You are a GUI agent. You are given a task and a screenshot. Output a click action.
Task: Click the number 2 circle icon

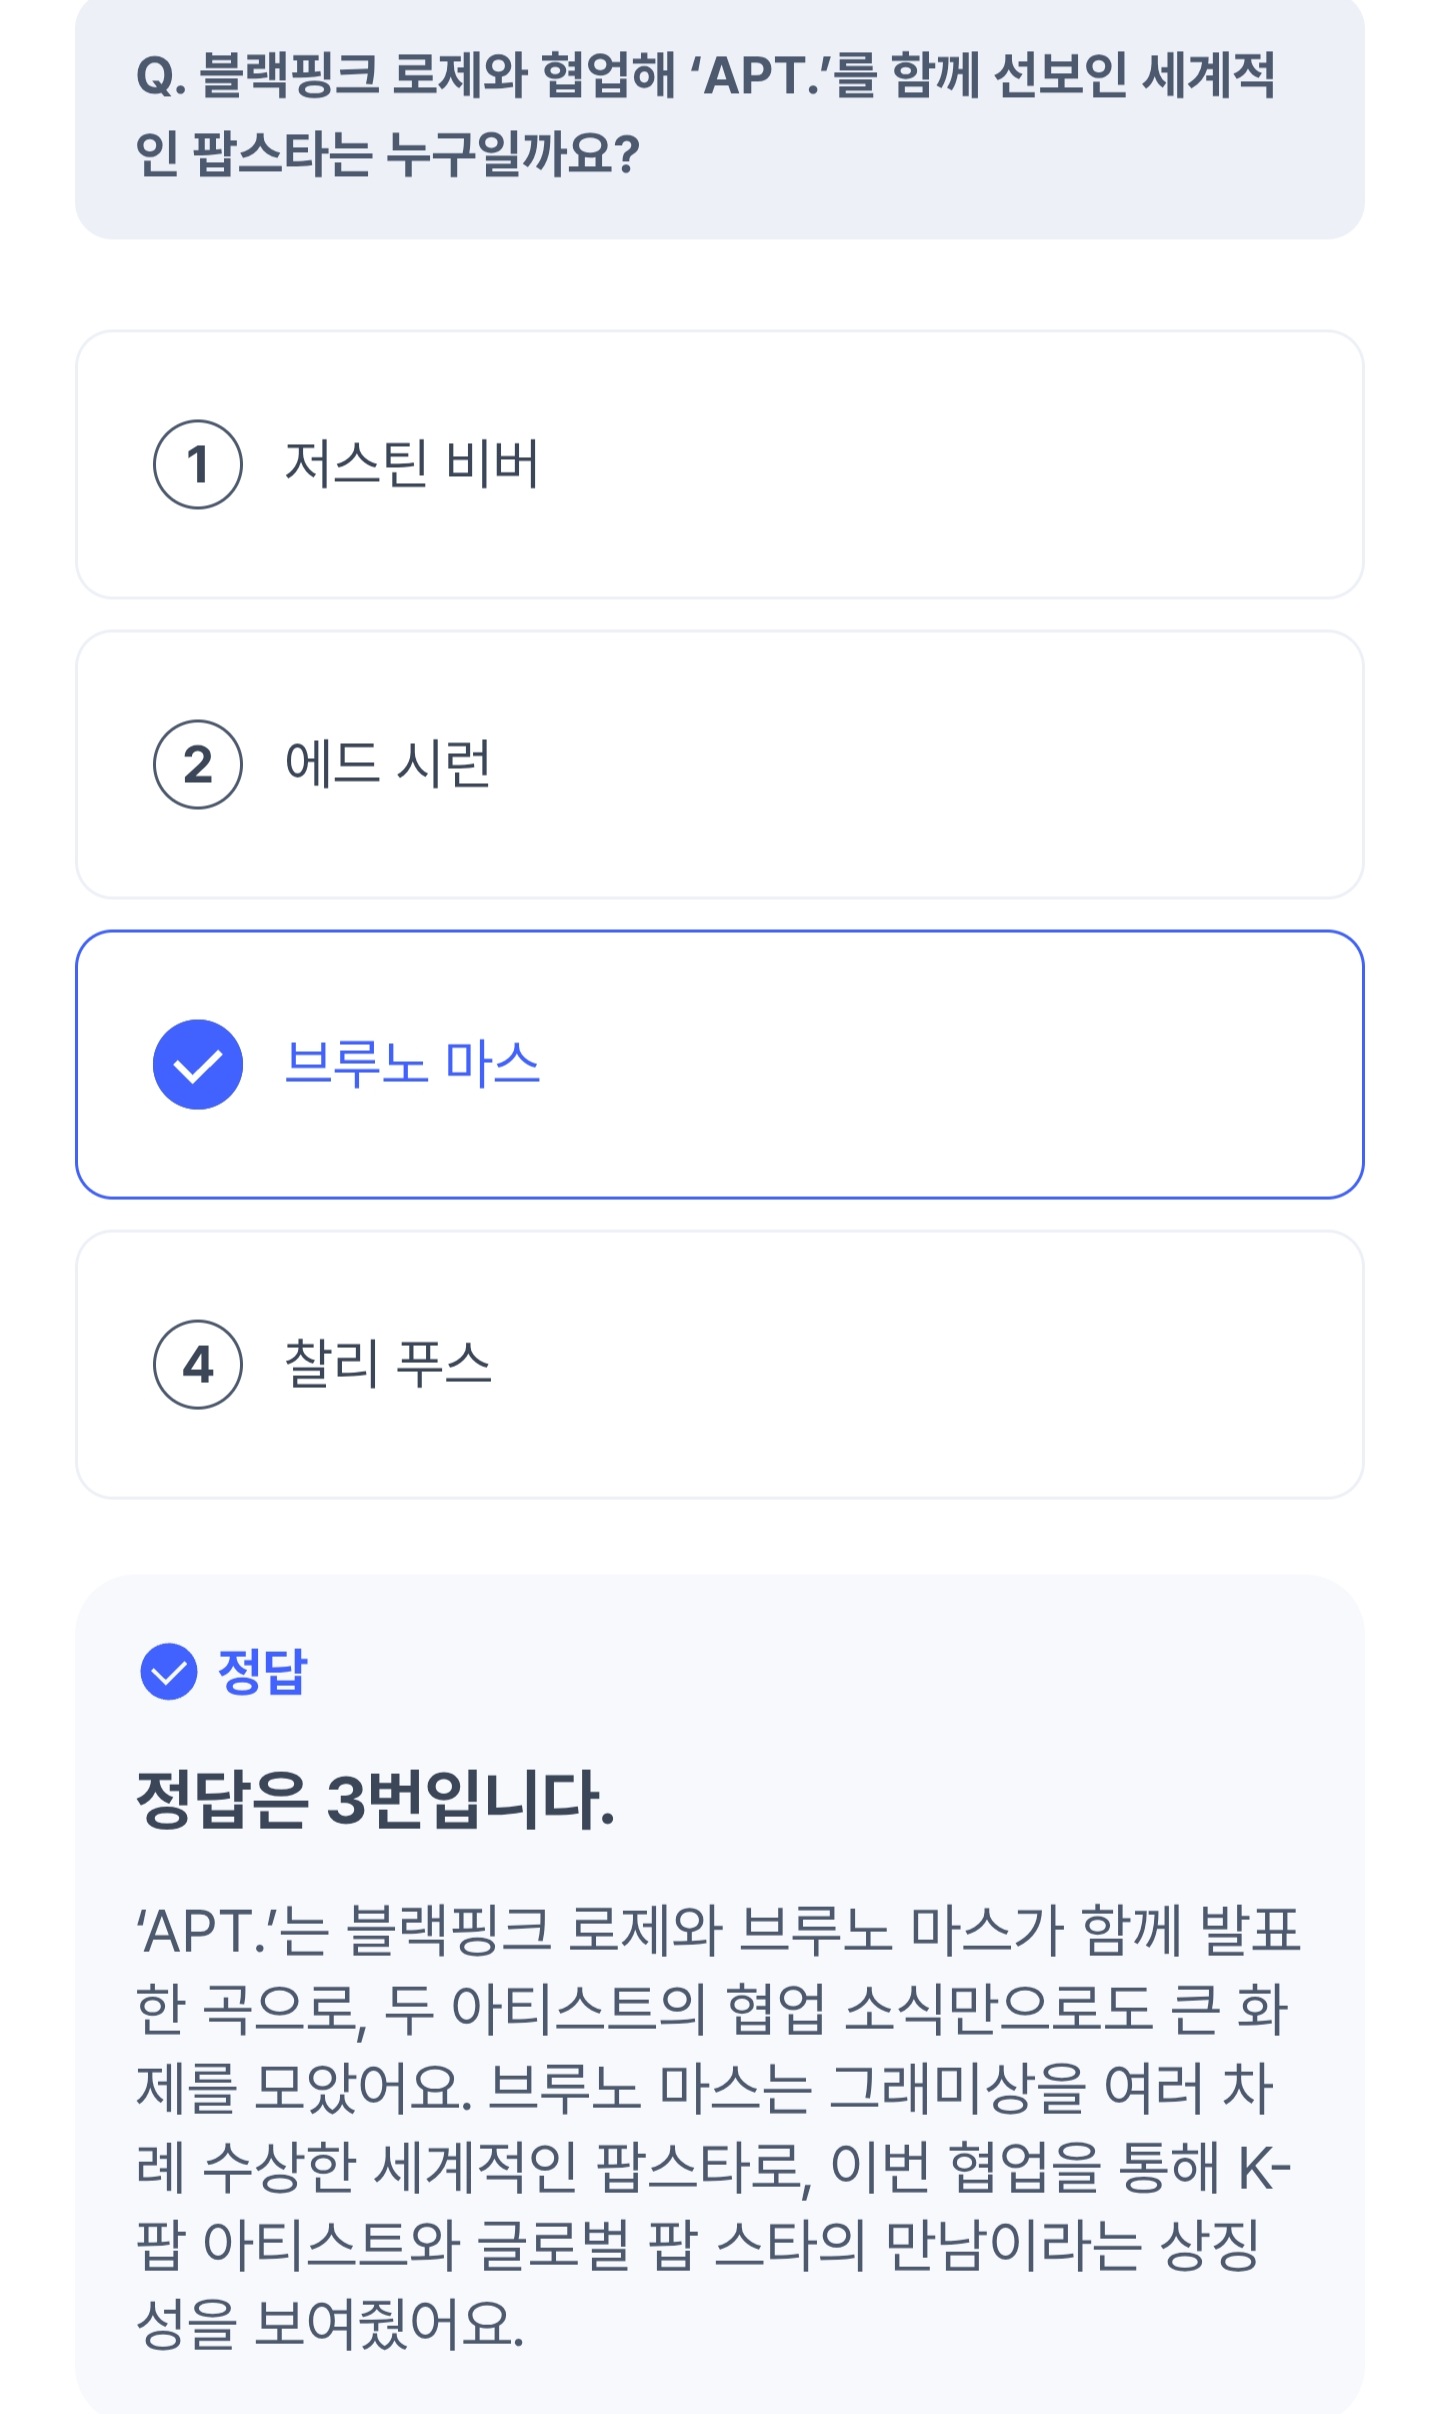pos(197,764)
